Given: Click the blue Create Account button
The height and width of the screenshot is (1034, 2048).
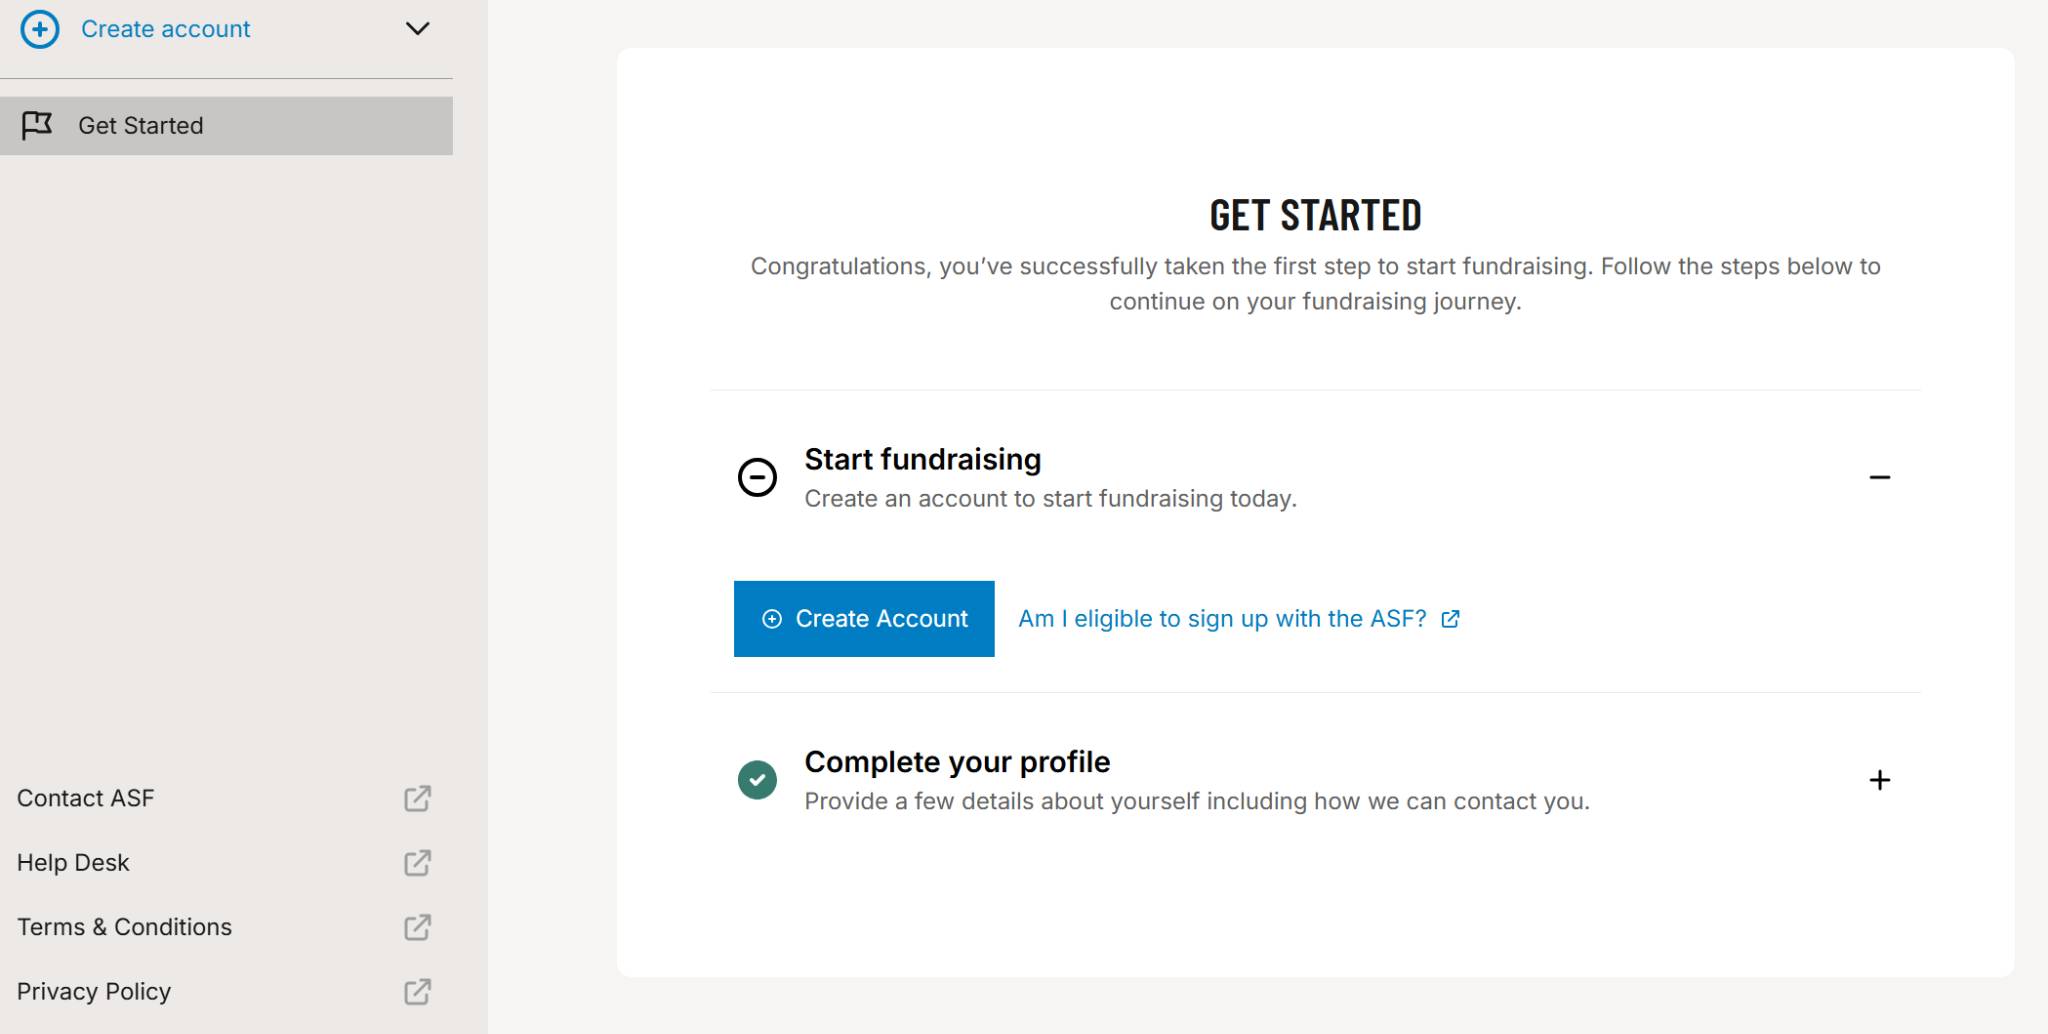Looking at the screenshot, I should tap(864, 619).
